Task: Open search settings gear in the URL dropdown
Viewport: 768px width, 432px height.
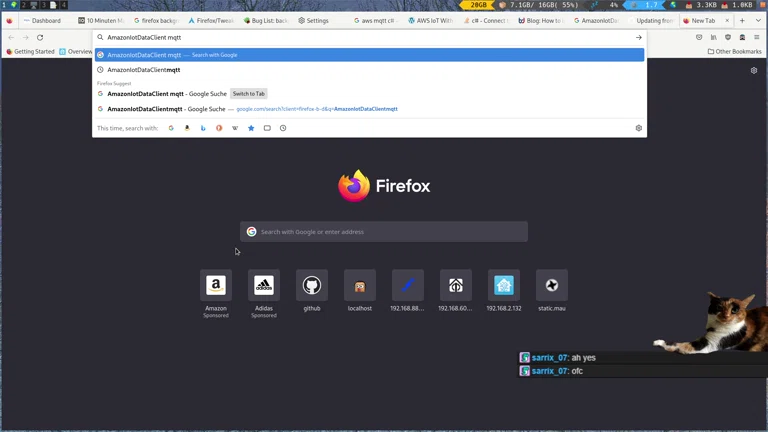Action: 638,128
